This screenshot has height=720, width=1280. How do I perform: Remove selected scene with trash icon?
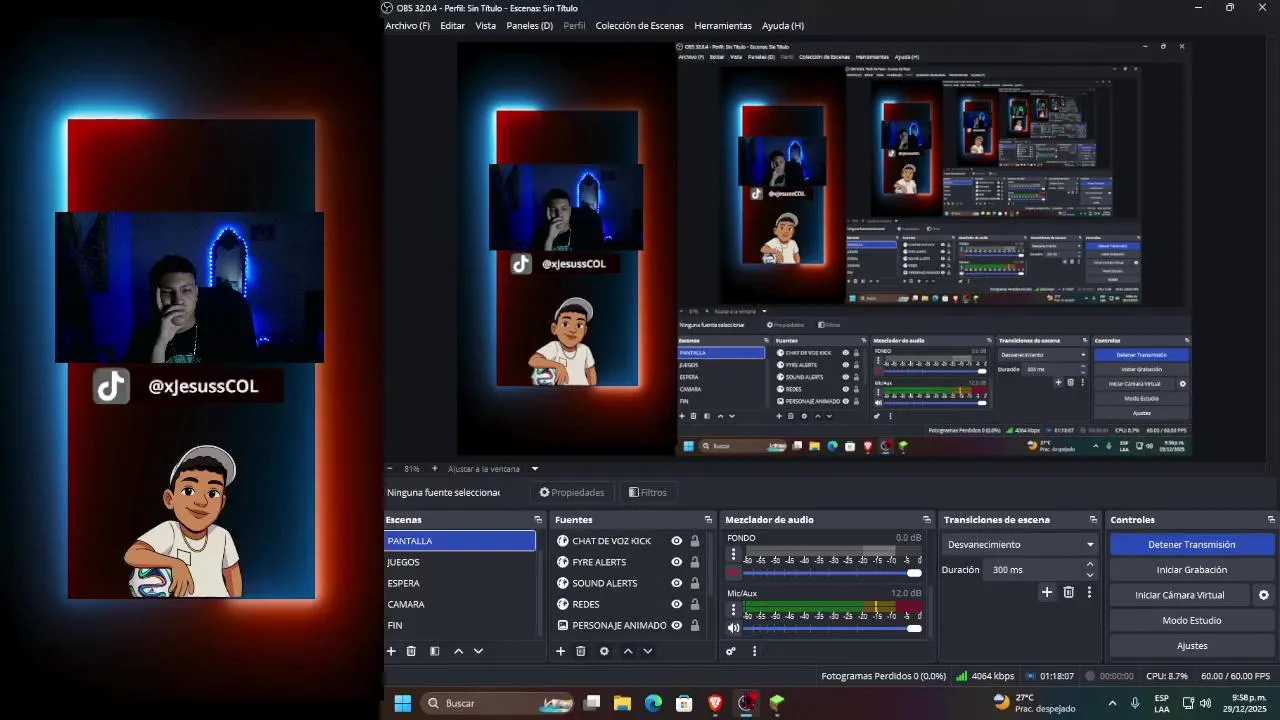(411, 651)
